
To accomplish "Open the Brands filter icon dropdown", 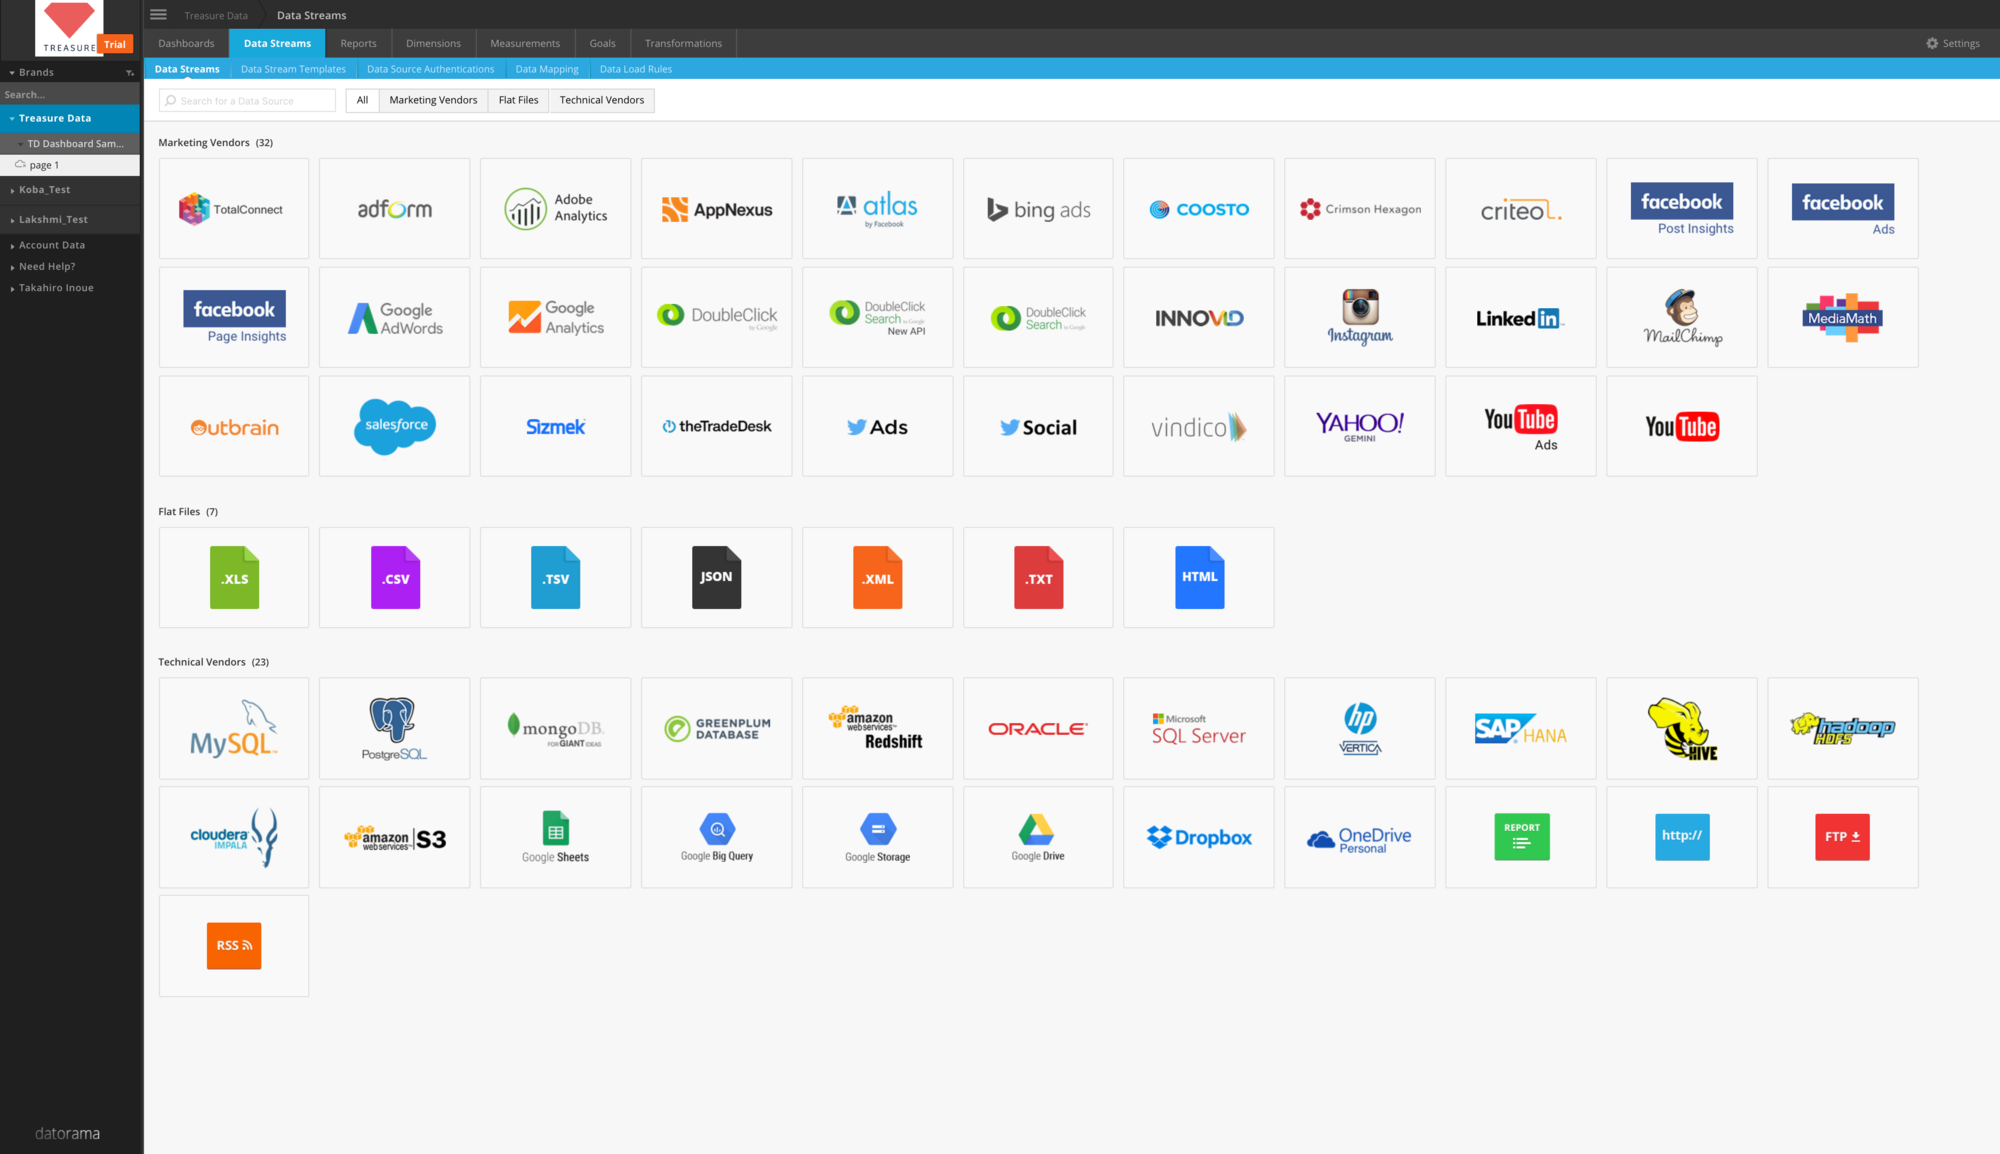I will [130, 73].
